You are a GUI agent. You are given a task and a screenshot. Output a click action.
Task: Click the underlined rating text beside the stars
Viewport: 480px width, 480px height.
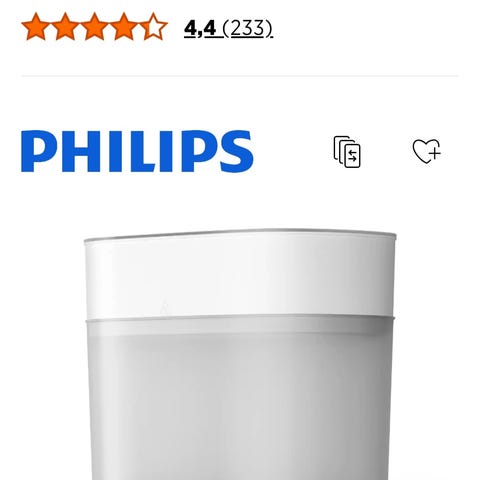(228, 29)
